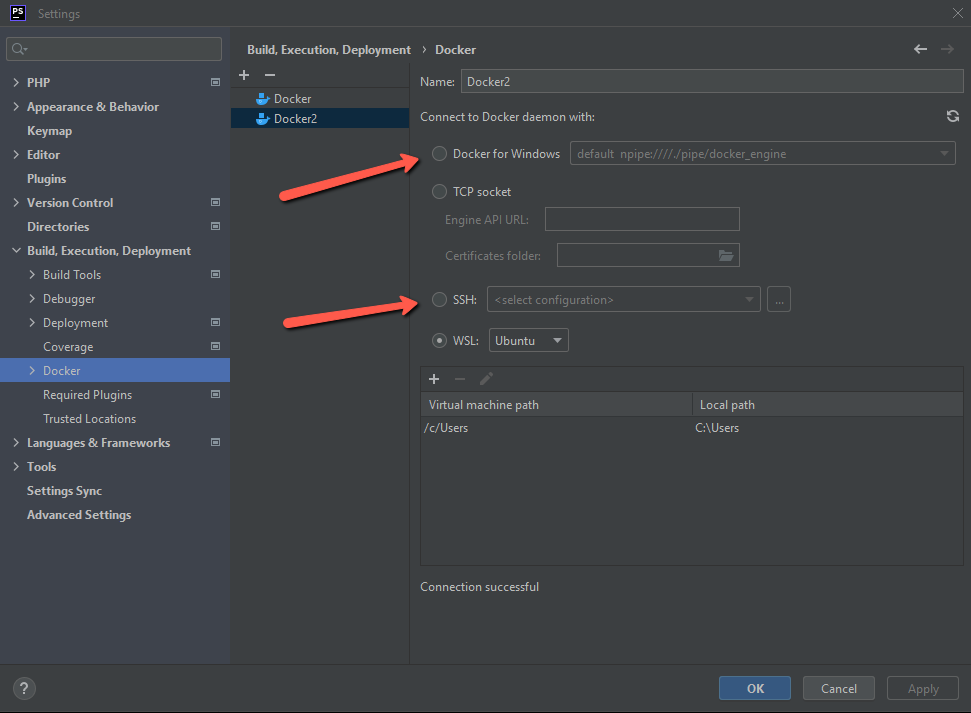Select TCP socket radio button
Viewport: 971px width, 713px height.
[x=439, y=191]
